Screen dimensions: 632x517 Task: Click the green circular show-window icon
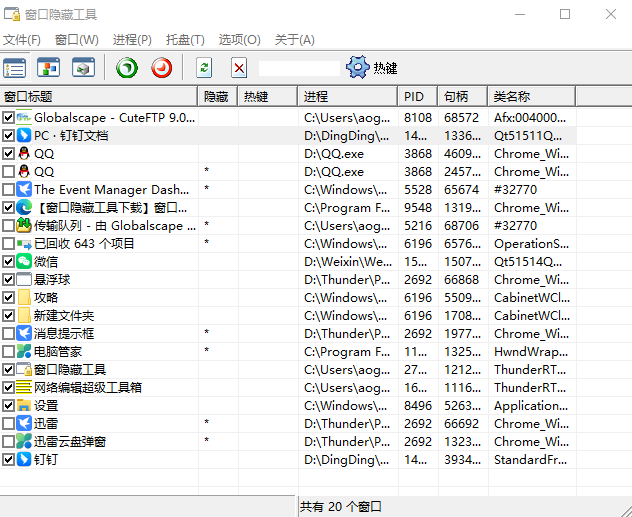coord(127,68)
